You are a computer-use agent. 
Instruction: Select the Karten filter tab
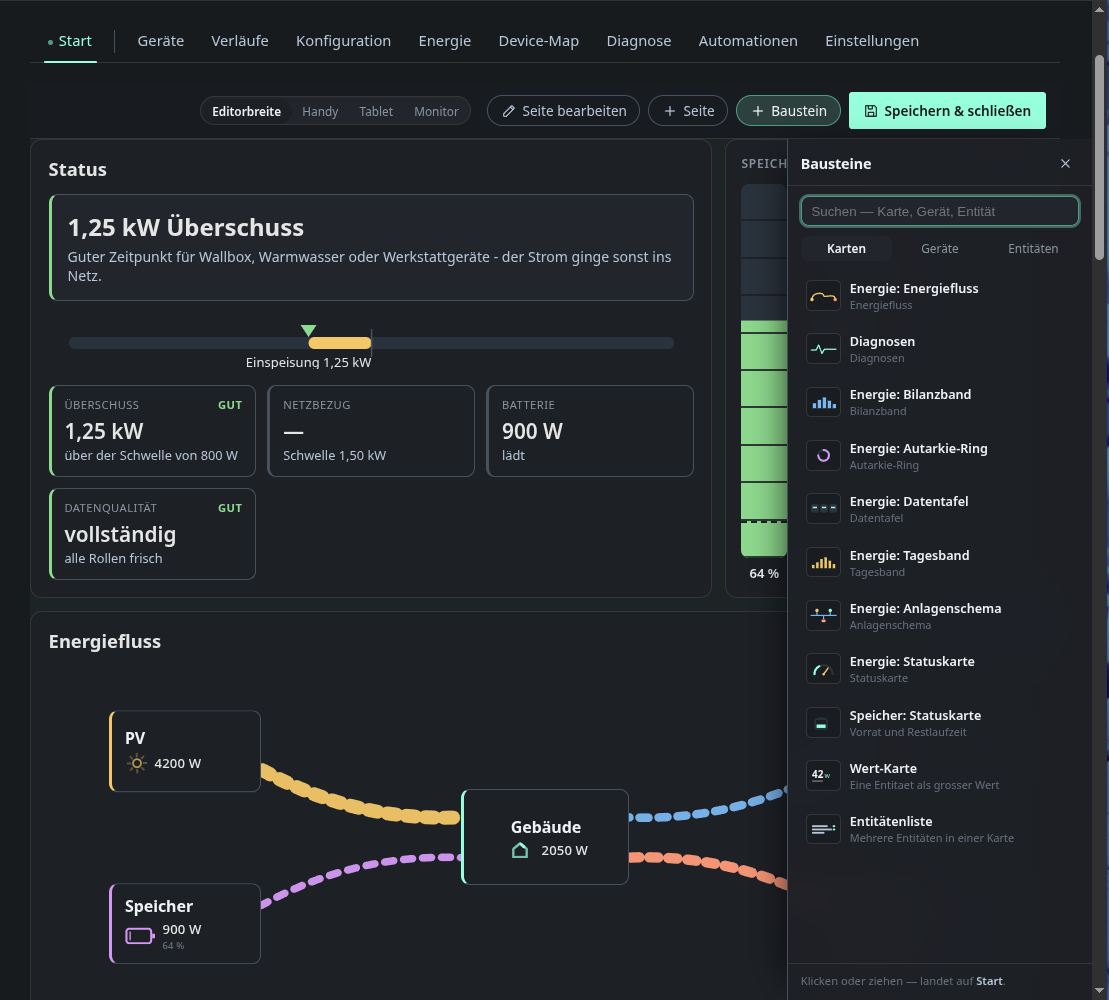click(846, 249)
